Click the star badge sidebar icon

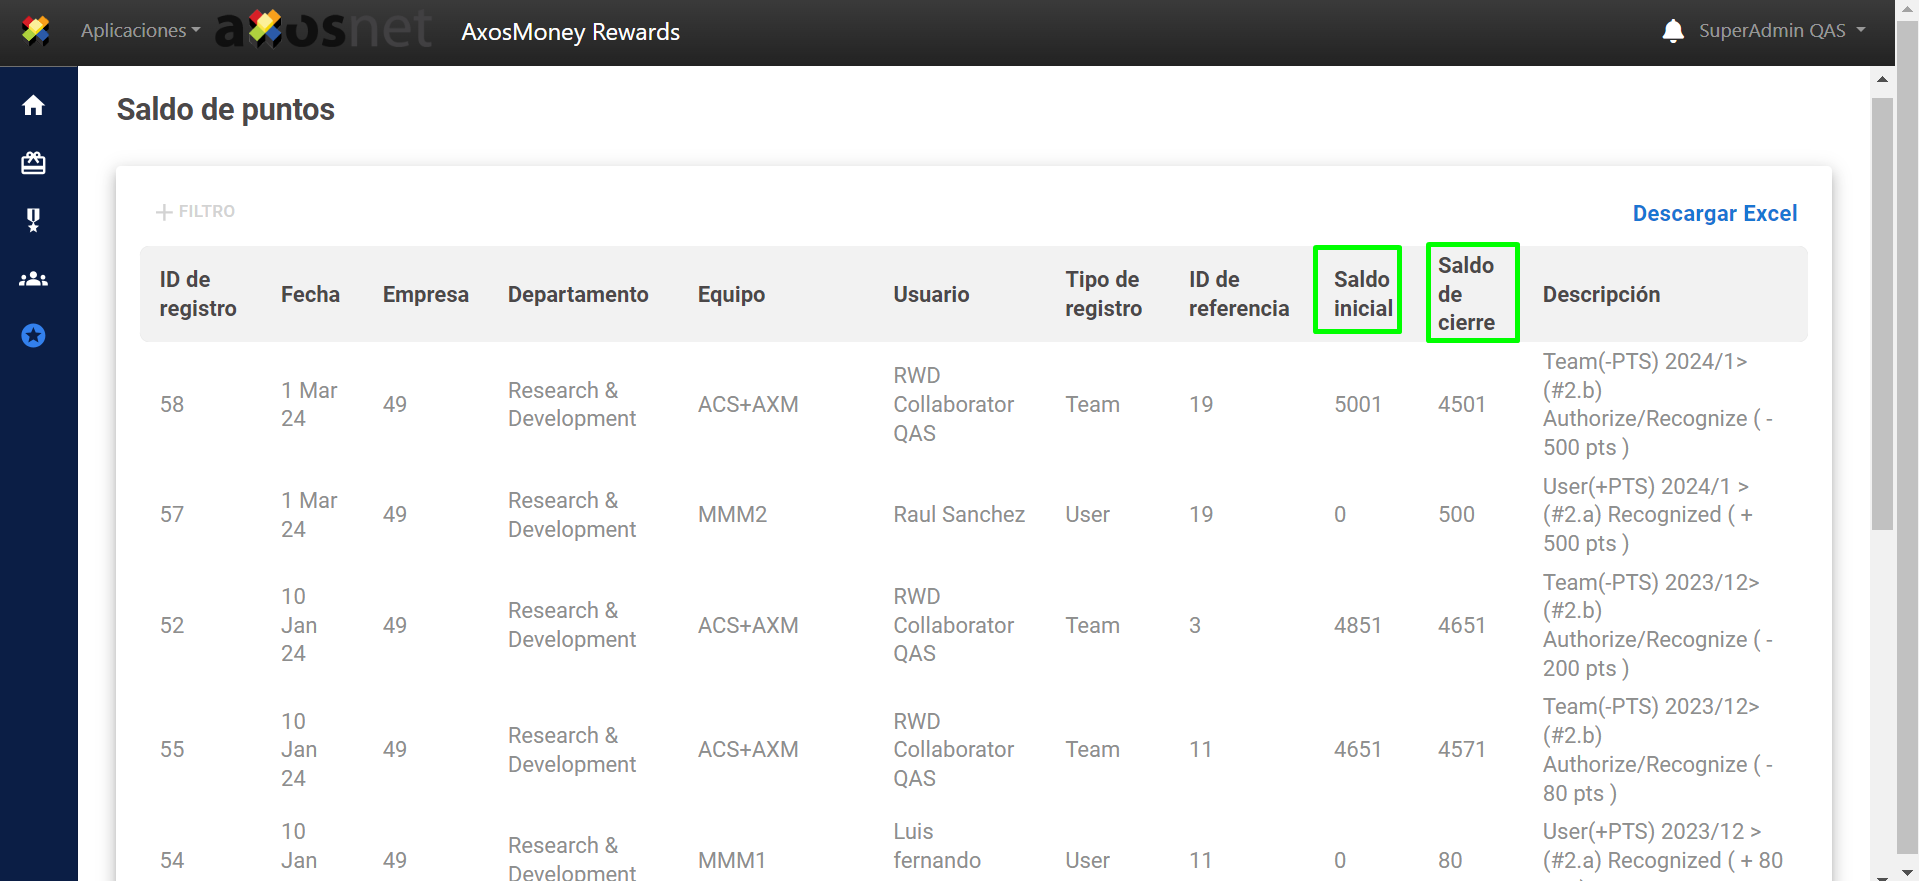click(x=33, y=336)
